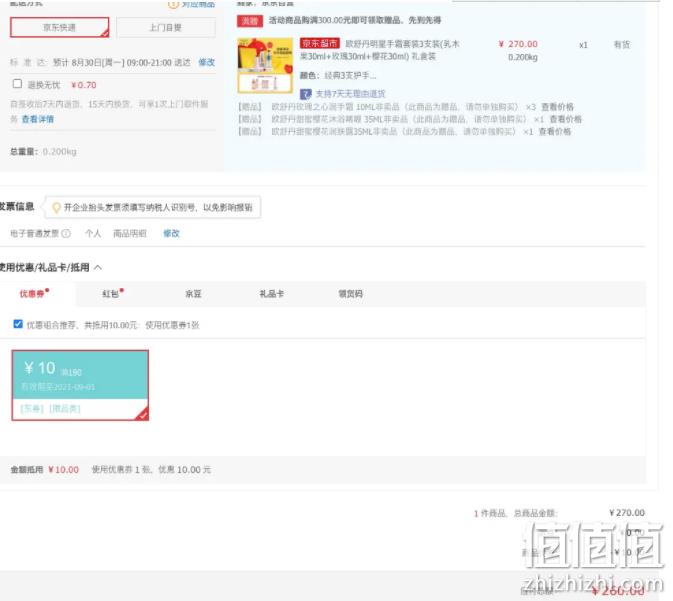Select the ¥10 coupon card
The height and width of the screenshot is (601, 673).
(80, 385)
